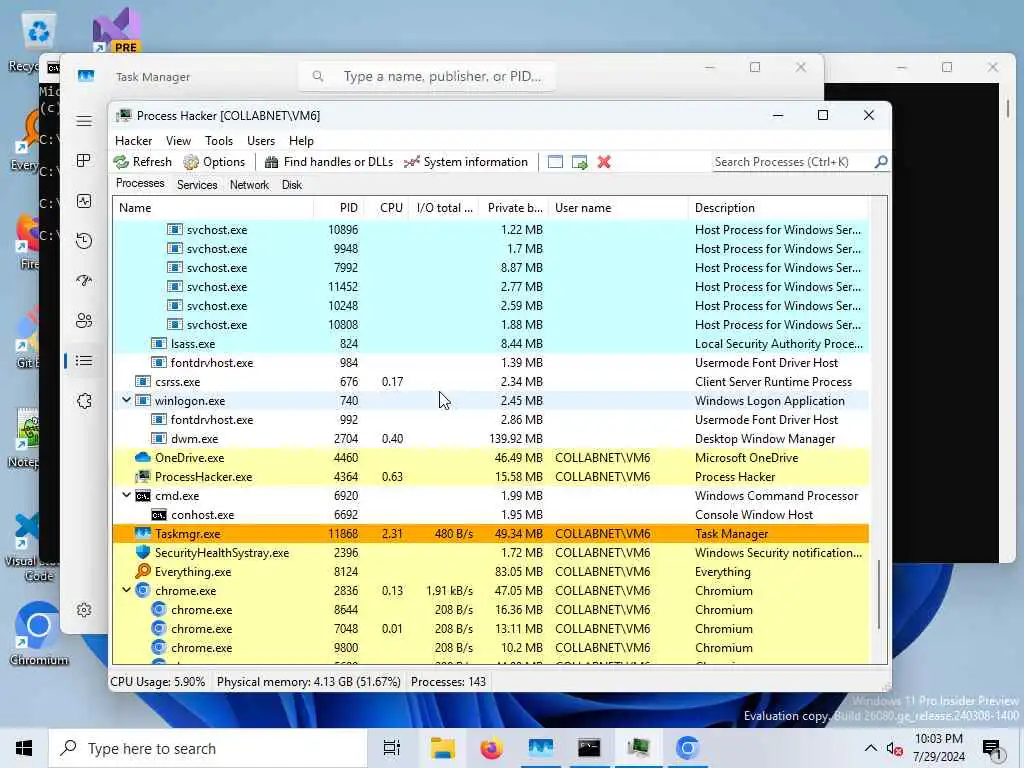Screen dimensions: 1024x768
Task: Click the Task Manager search box
Action: [427, 76]
